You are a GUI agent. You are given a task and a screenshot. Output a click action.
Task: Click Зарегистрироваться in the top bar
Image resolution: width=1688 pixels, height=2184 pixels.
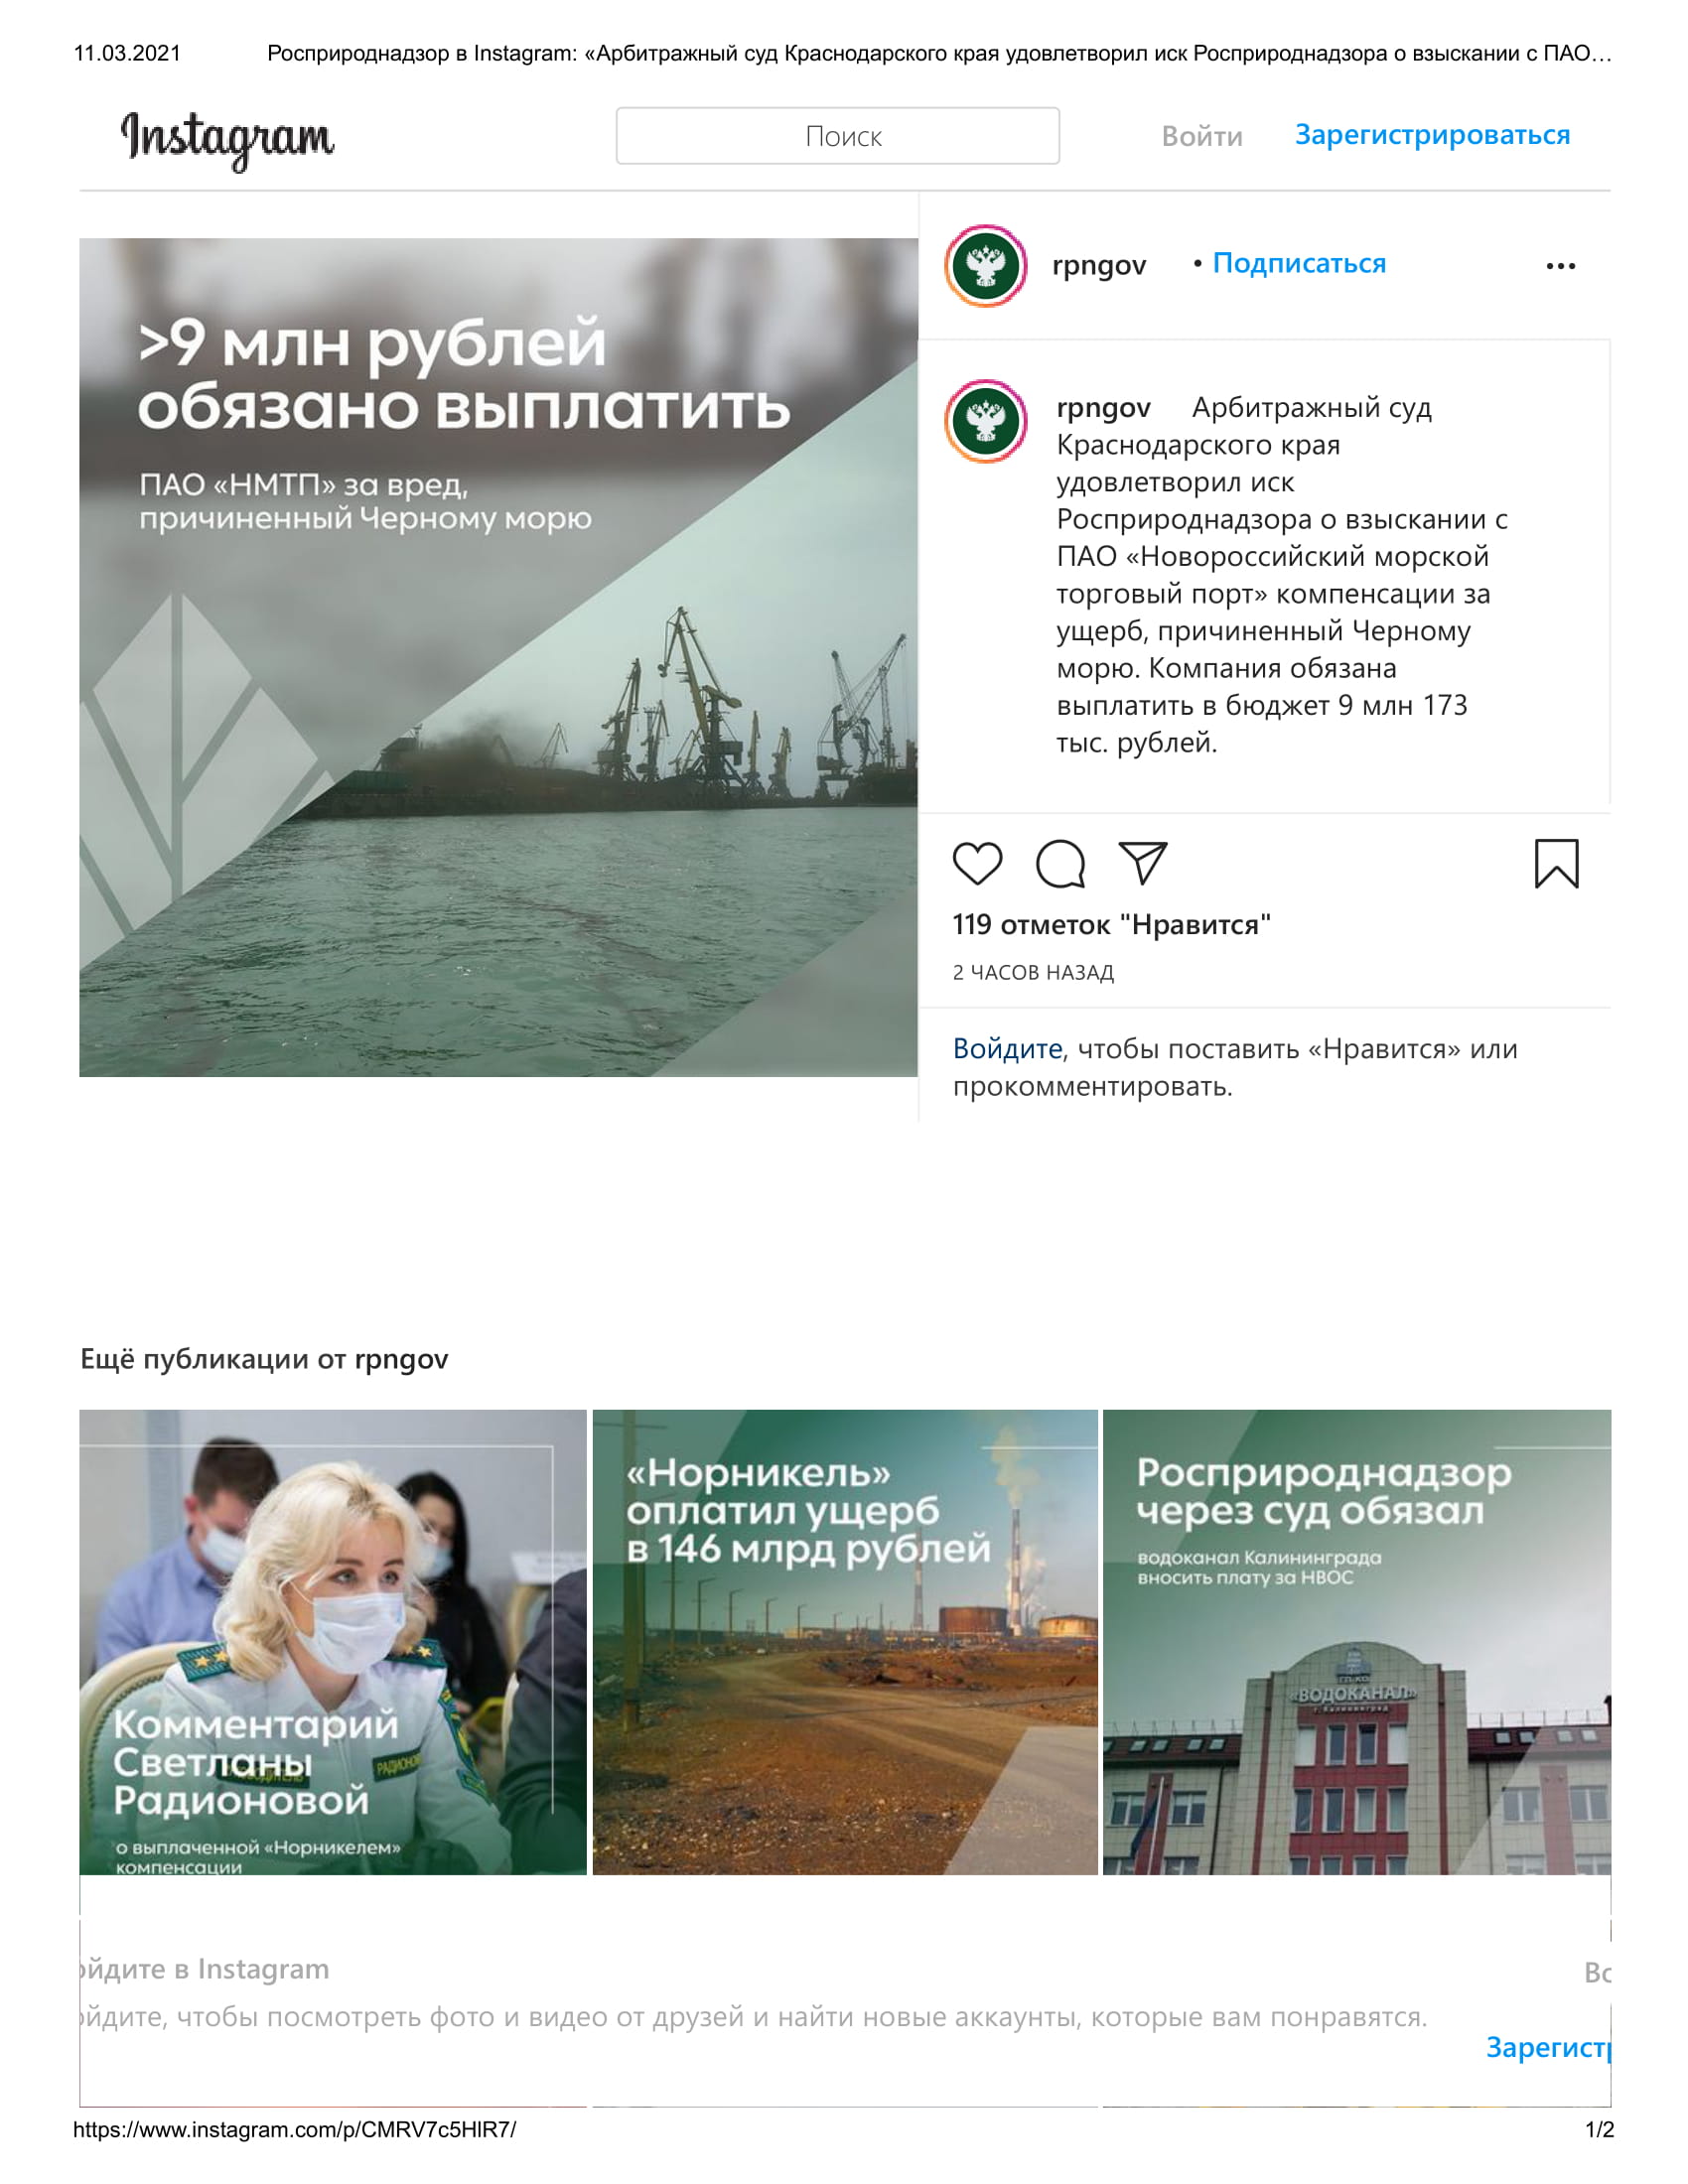pos(1432,135)
